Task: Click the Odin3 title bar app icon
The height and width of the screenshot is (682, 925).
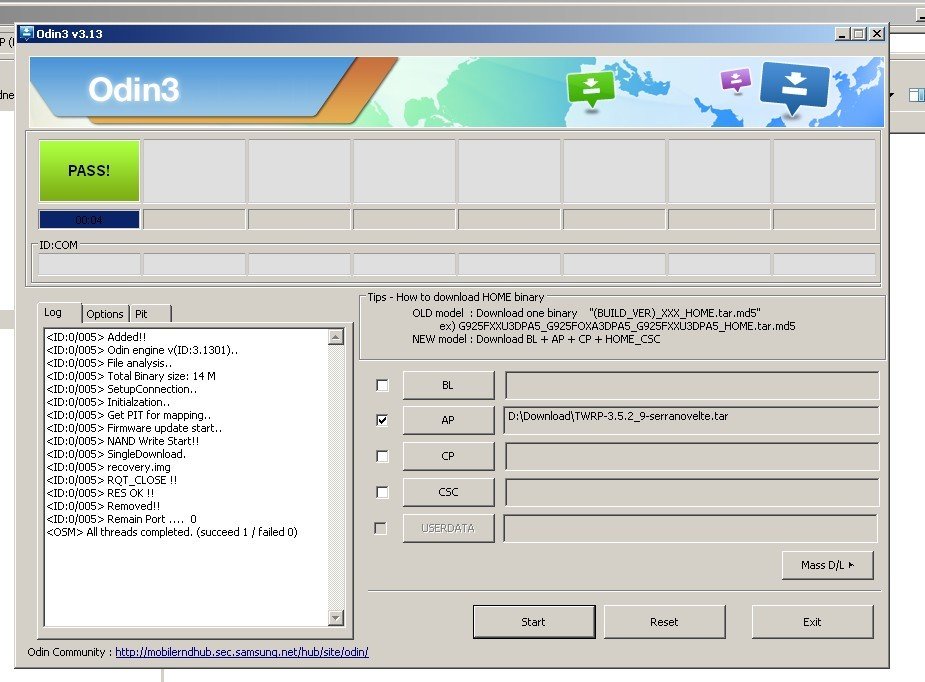Action: click(x=27, y=34)
